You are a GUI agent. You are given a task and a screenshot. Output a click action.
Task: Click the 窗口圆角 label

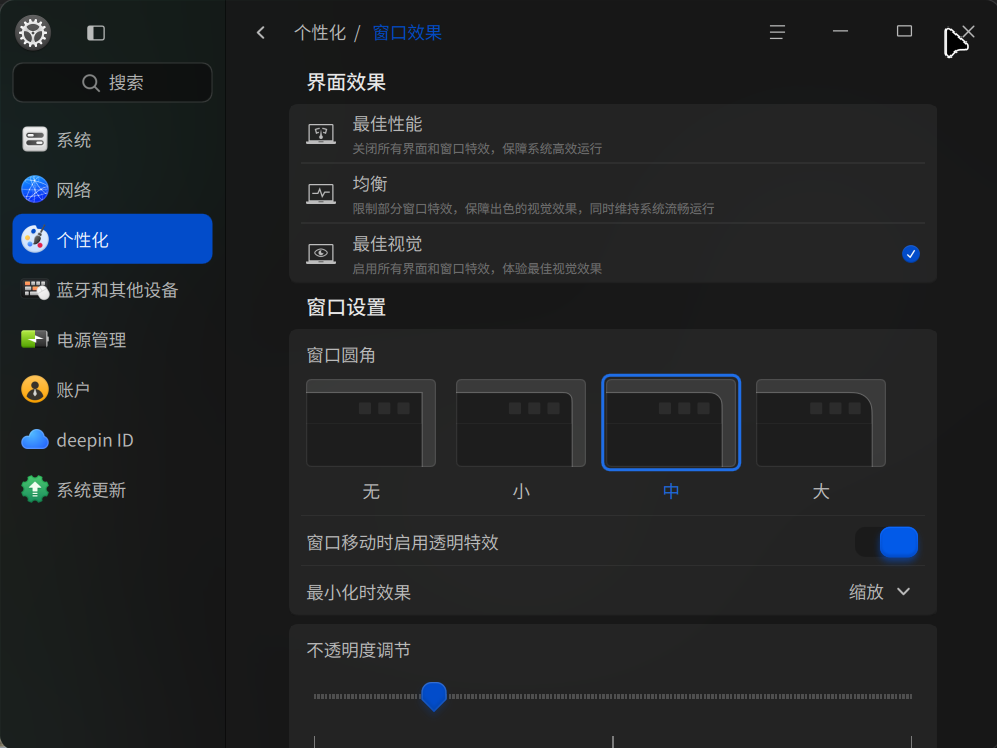pyautogui.click(x=341, y=355)
